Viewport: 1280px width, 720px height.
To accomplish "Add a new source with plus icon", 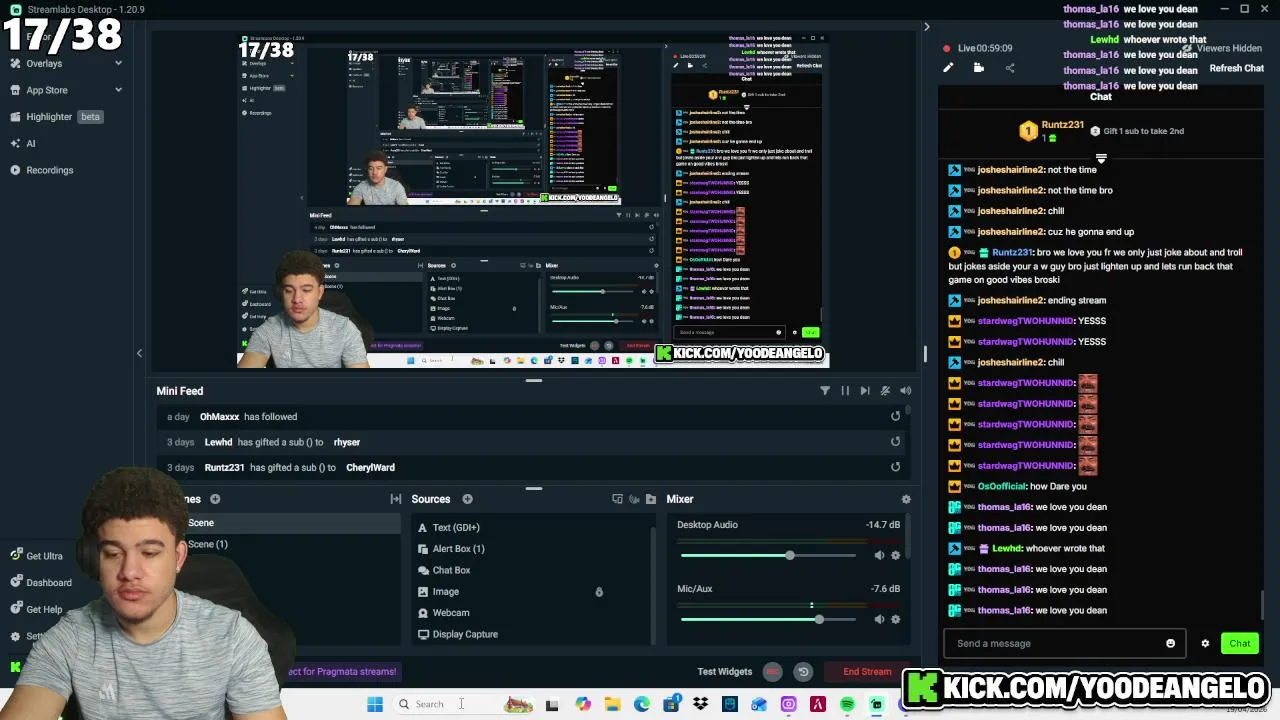I will 467,499.
